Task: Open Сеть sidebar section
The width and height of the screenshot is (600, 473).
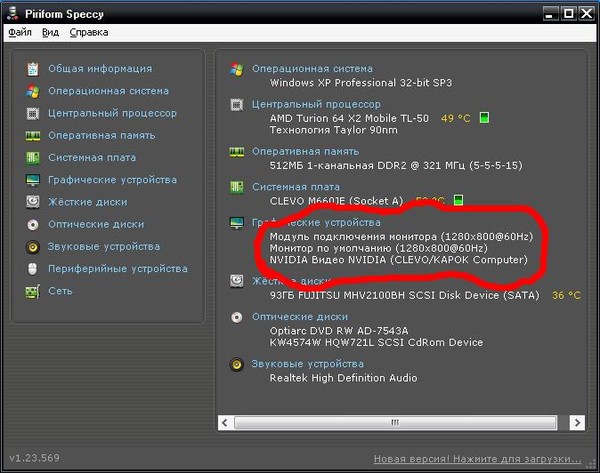Action: pyautogui.click(x=60, y=291)
